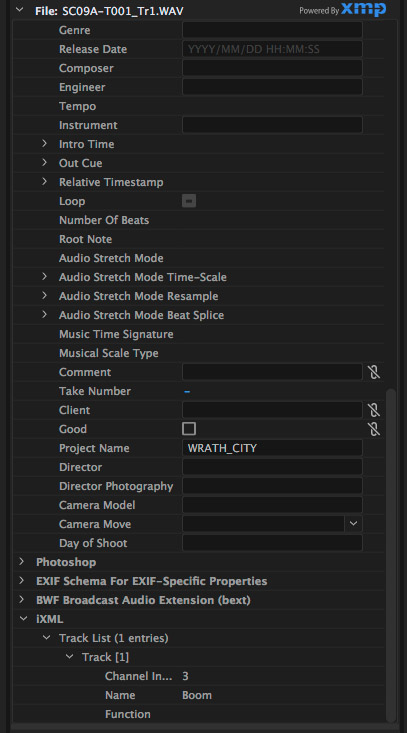Click the vertical scrollbar thumb
The image size is (407, 733).
click(x=392, y=554)
